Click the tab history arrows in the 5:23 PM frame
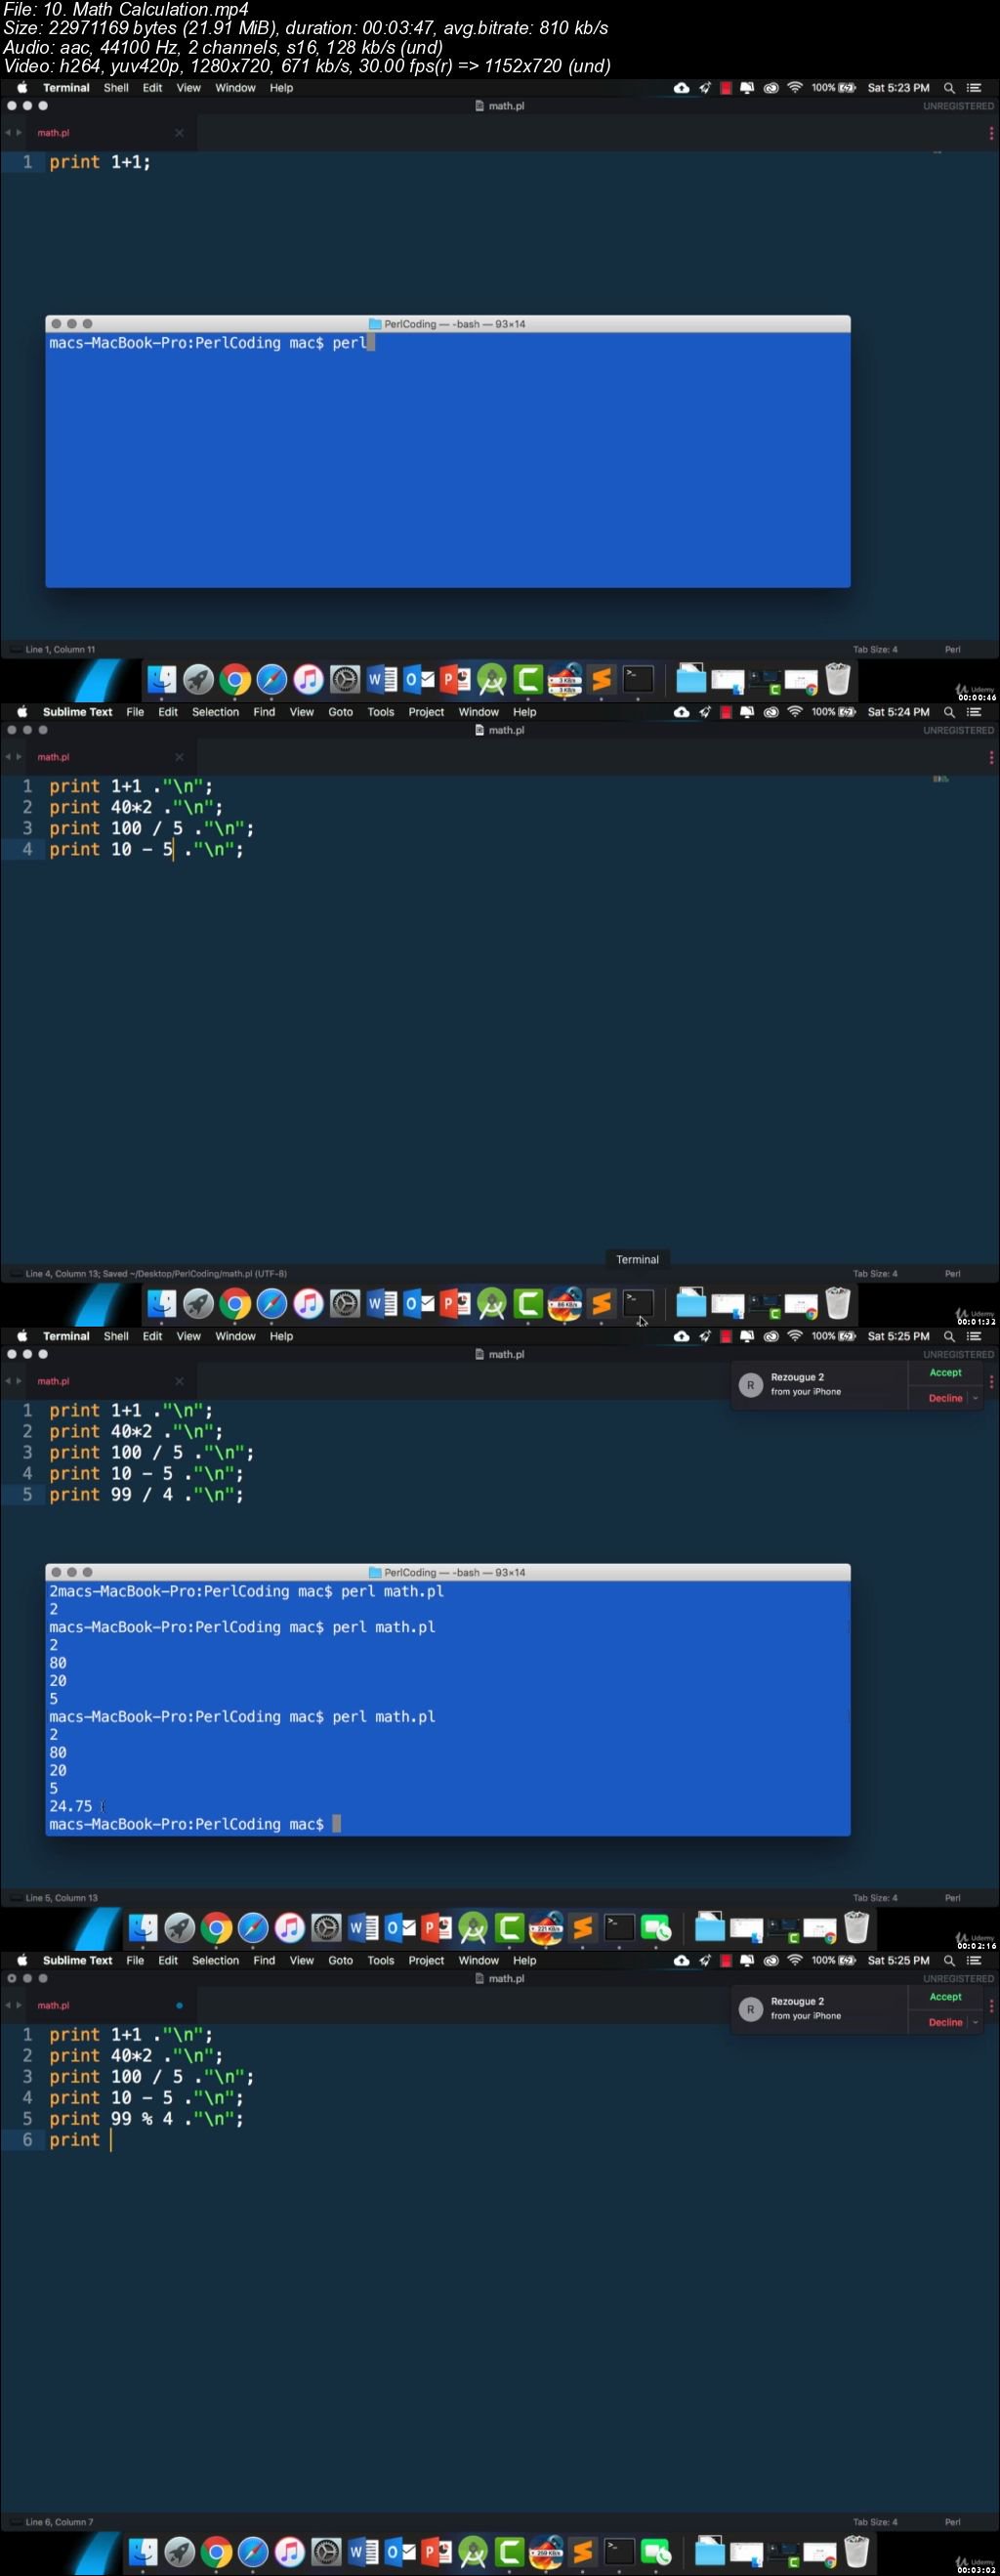This screenshot has width=1000, height=2576. coord(13,132)
